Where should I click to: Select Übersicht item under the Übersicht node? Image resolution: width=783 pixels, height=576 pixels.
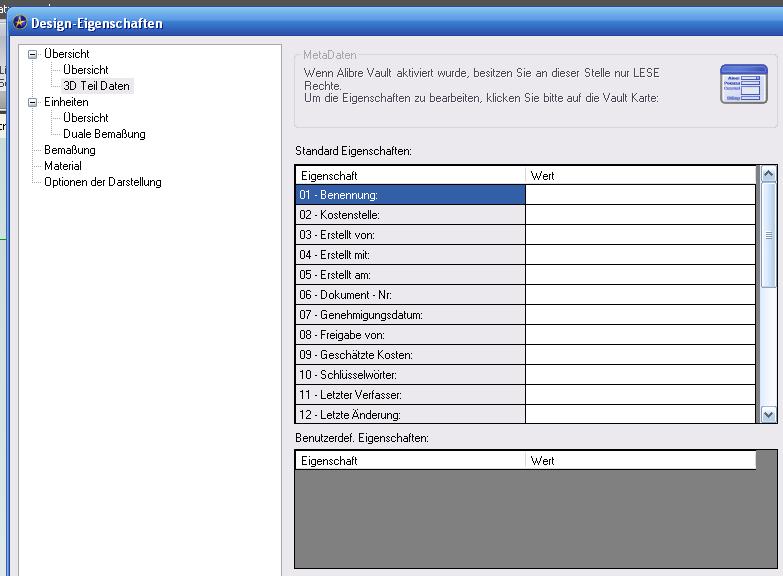[x=85, y=70]
